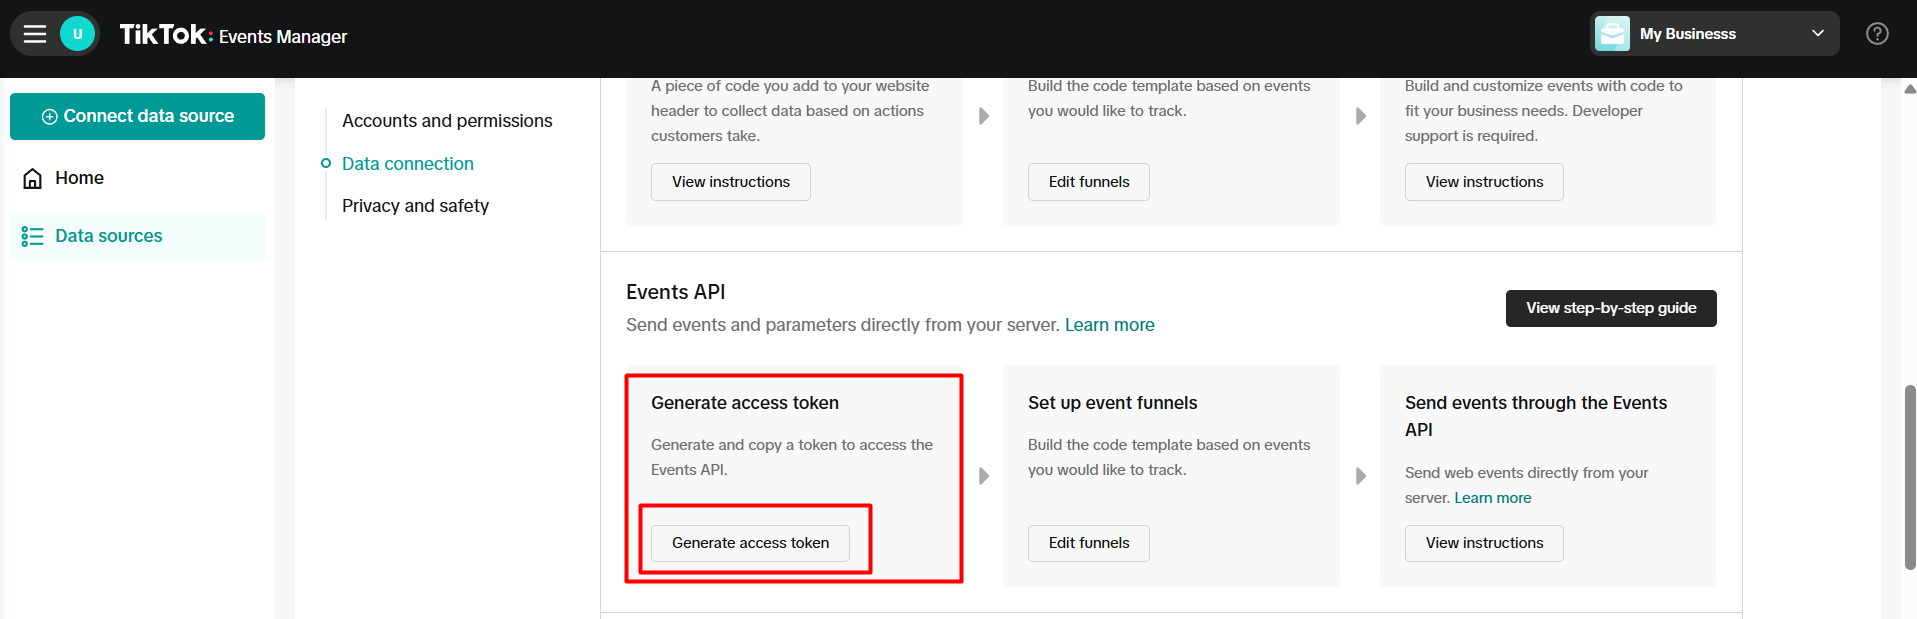Open Privacy and safety section
Viewport: 1917px width, 619px height.
click(x=415, y=206)
